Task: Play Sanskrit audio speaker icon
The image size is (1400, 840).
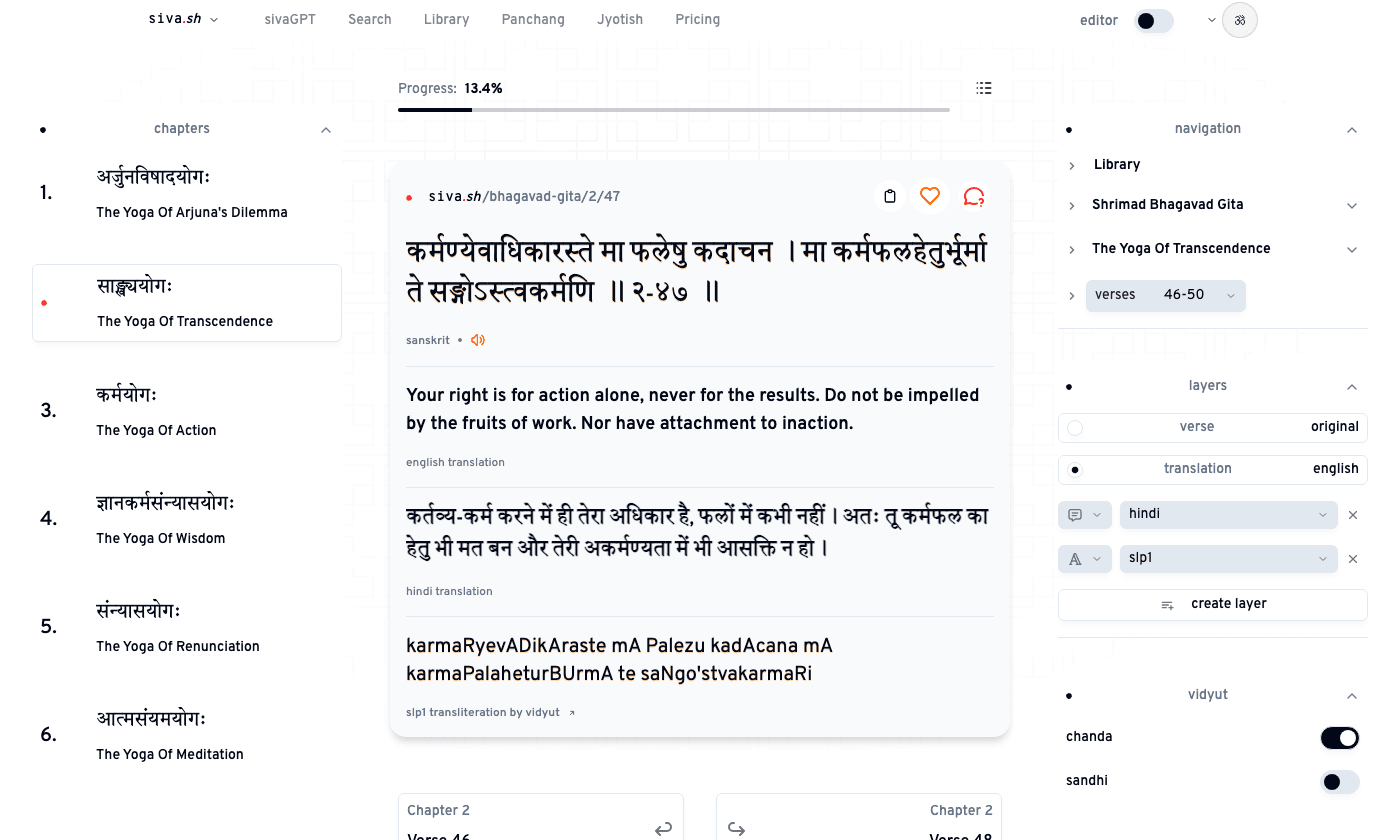Action: (x=478, y=340)
